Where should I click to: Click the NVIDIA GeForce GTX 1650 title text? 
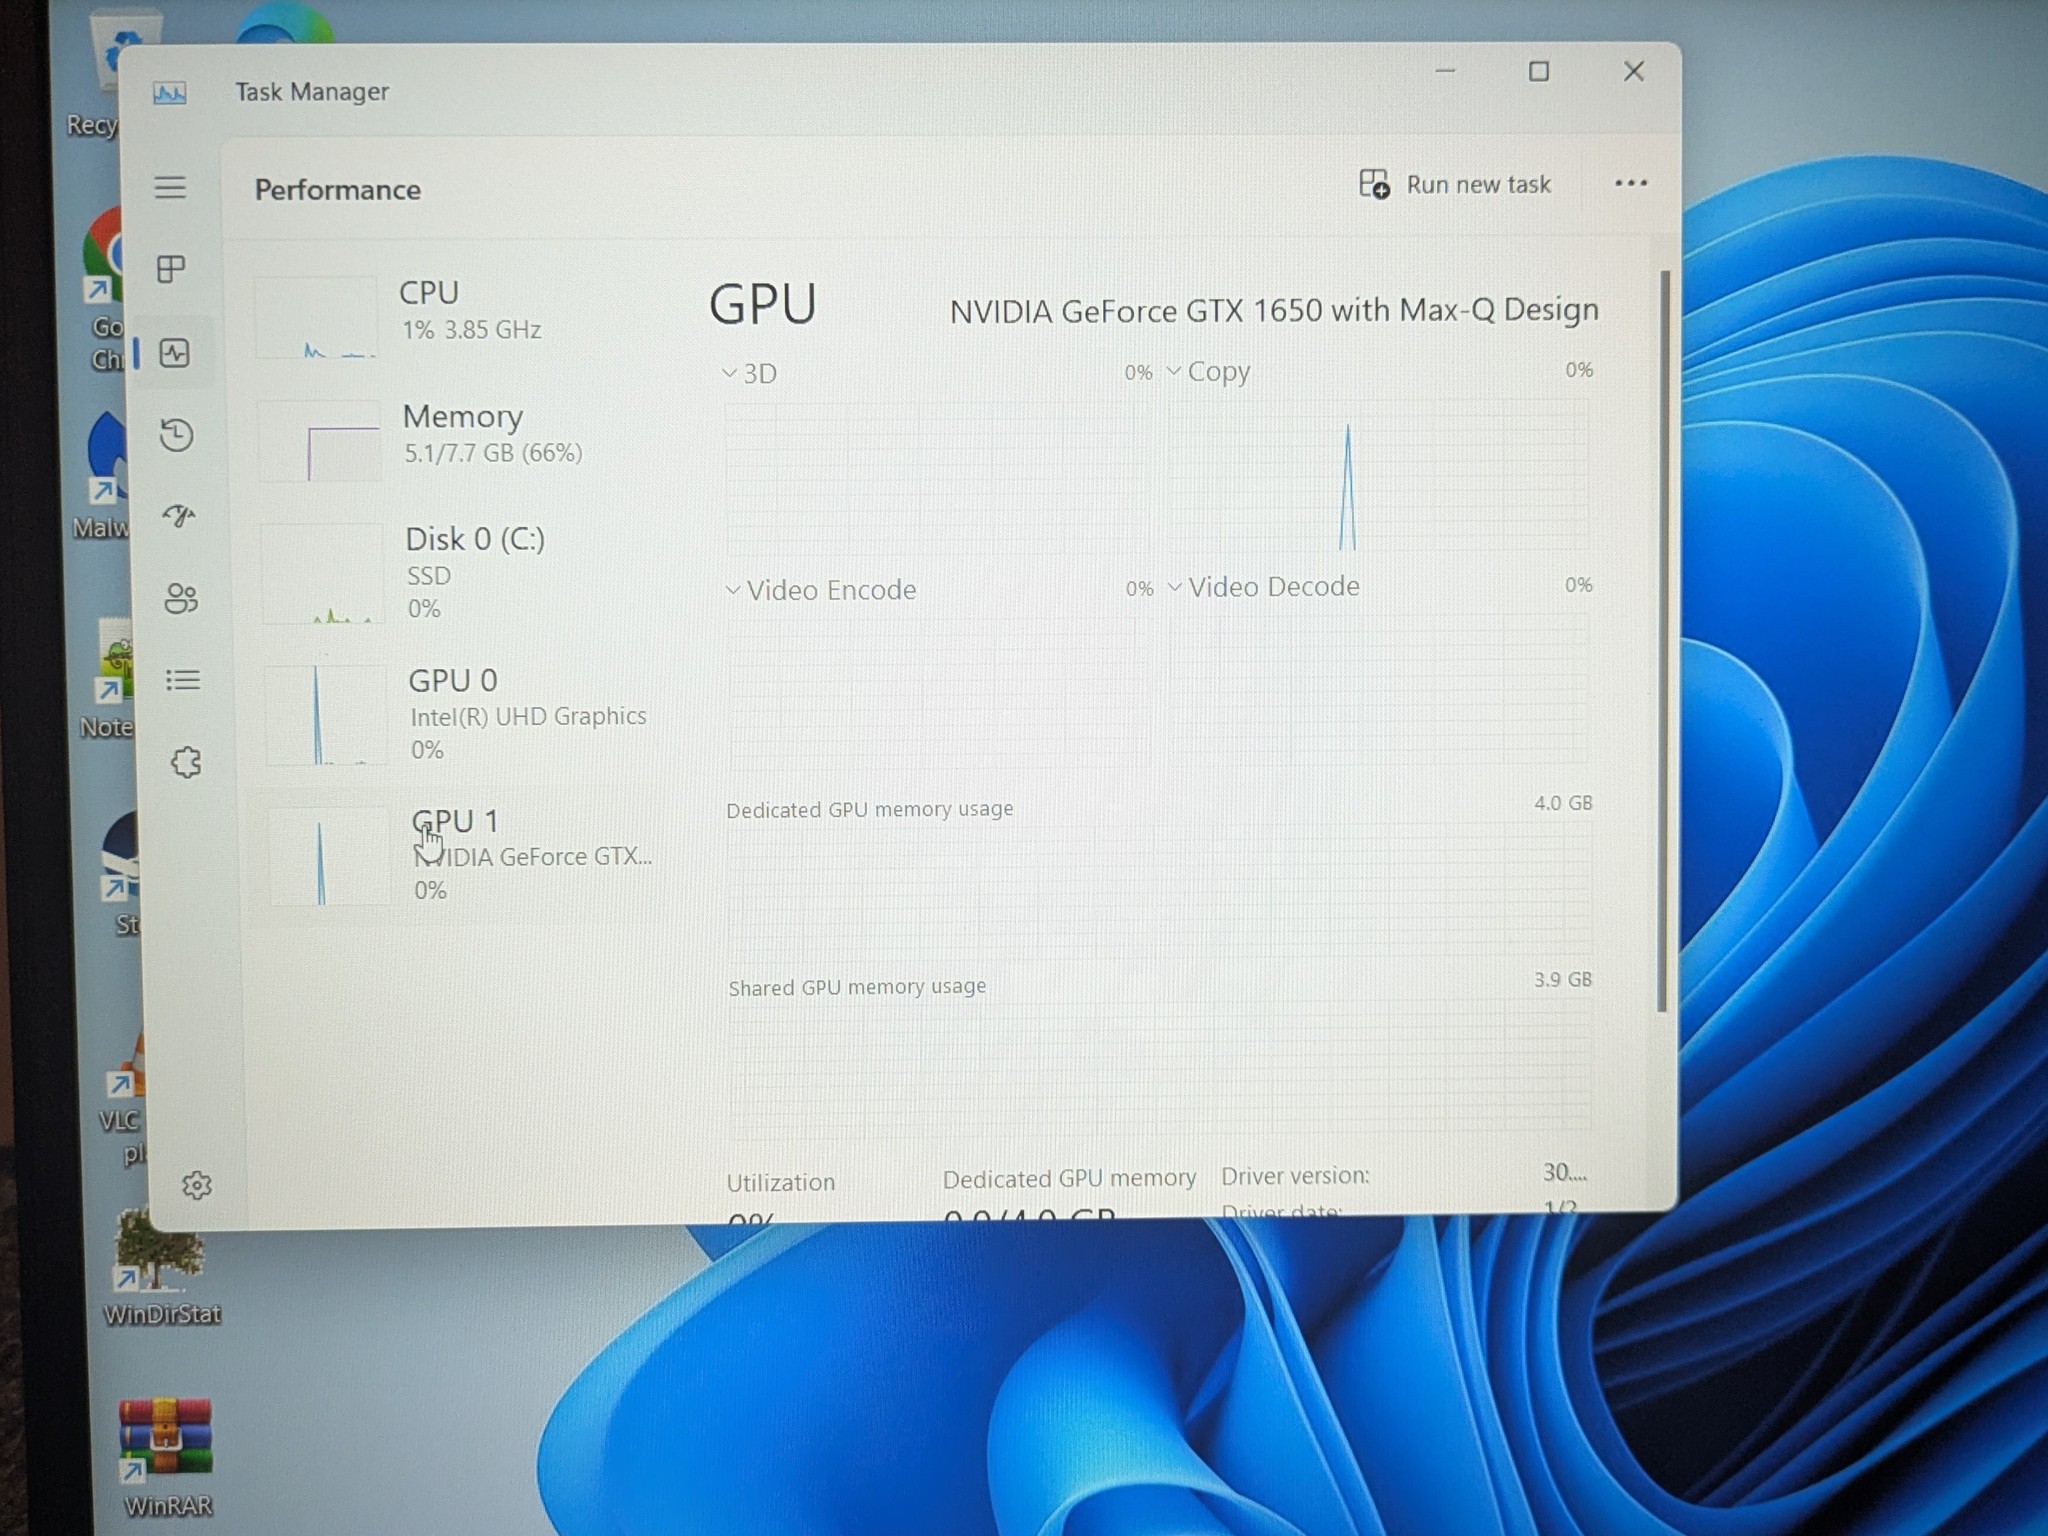coord(1274,311)
